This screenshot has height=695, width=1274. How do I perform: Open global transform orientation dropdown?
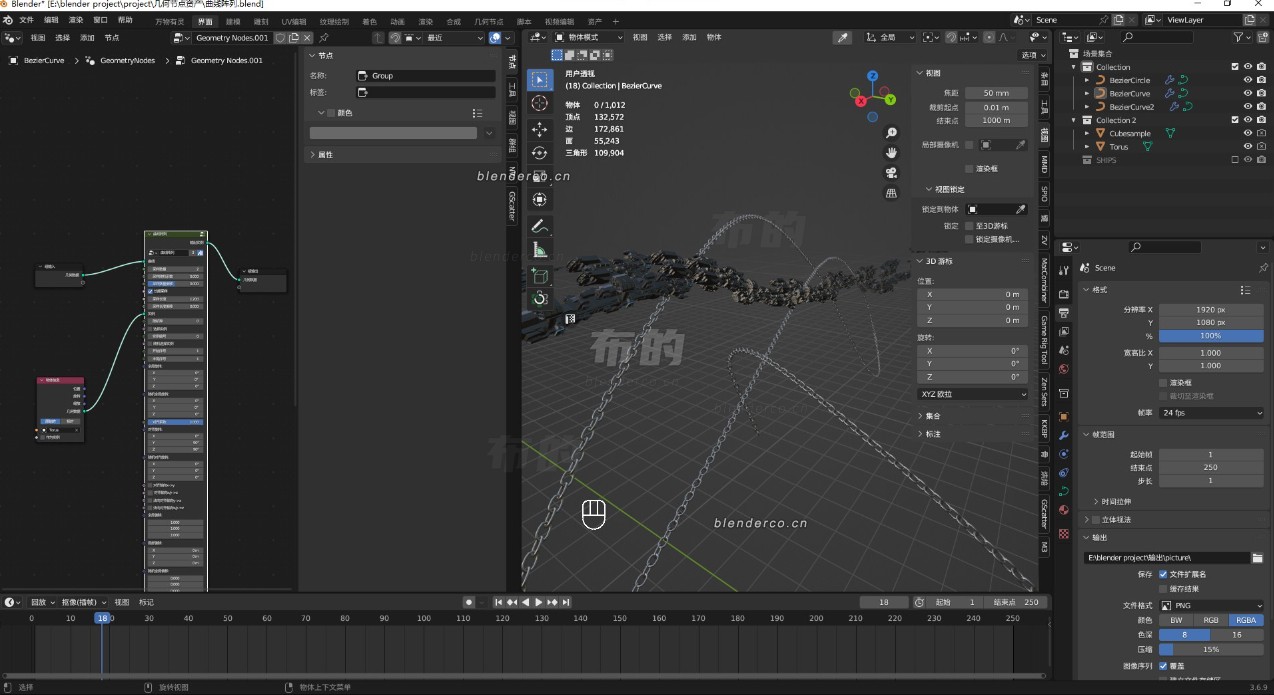pos(890,37)
